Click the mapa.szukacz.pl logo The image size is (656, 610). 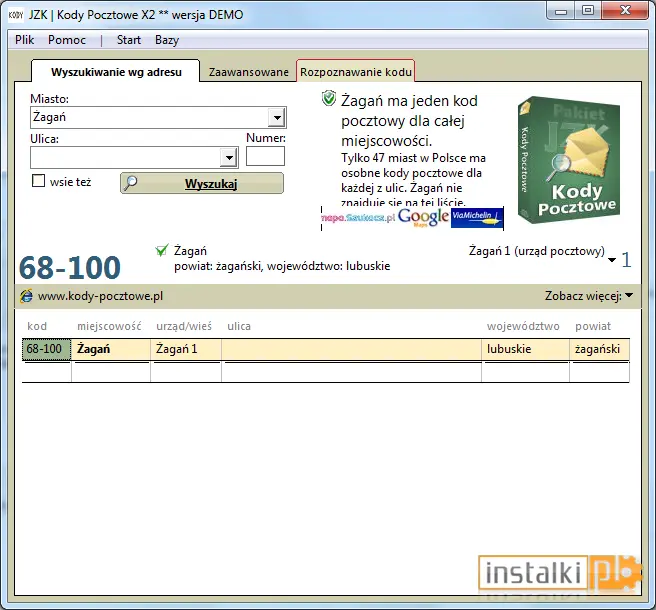coord(359,218)
